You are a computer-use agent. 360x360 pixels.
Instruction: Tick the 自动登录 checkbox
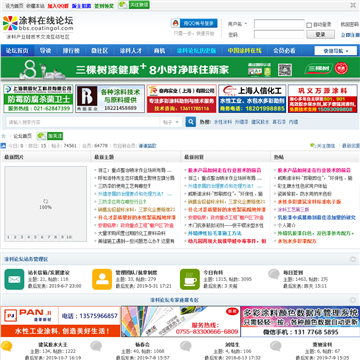(309, 25)
